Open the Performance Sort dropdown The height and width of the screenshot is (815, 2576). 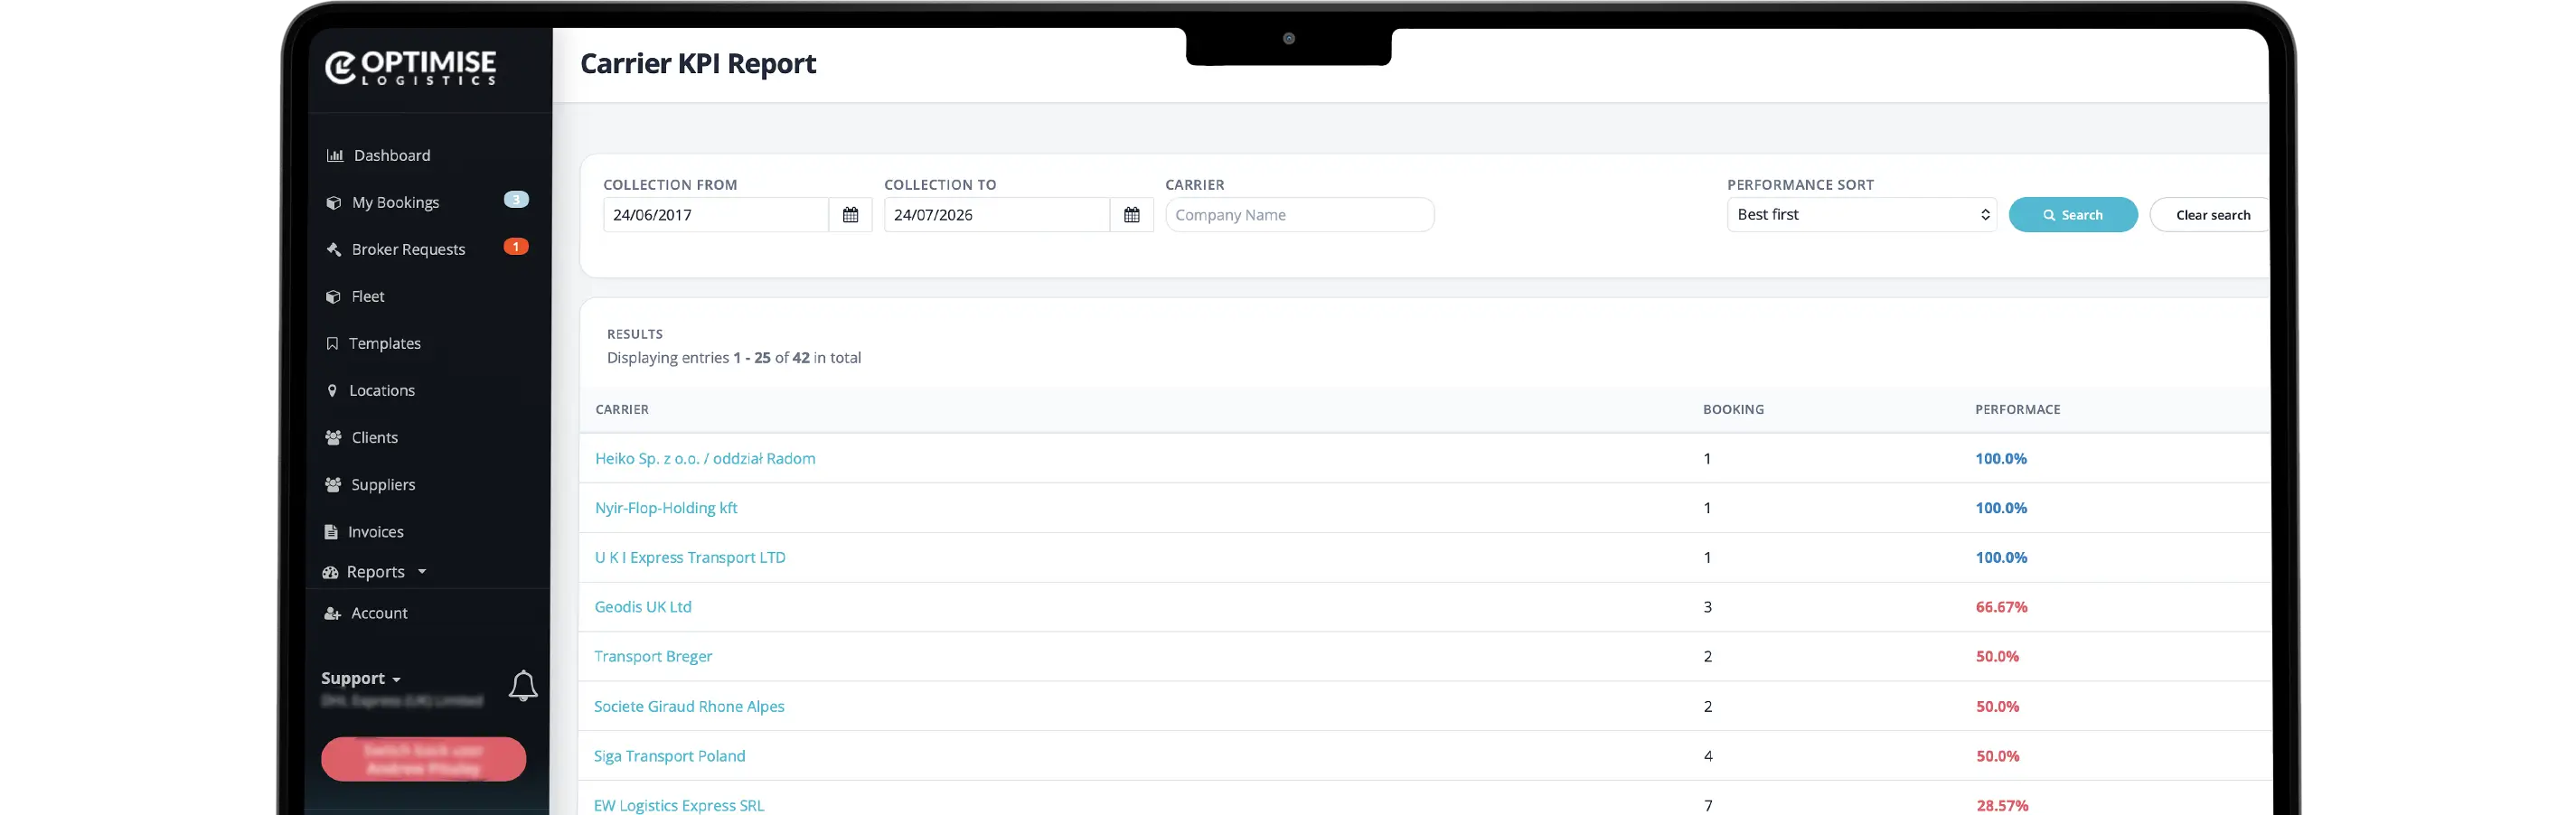coord(1862,215)
